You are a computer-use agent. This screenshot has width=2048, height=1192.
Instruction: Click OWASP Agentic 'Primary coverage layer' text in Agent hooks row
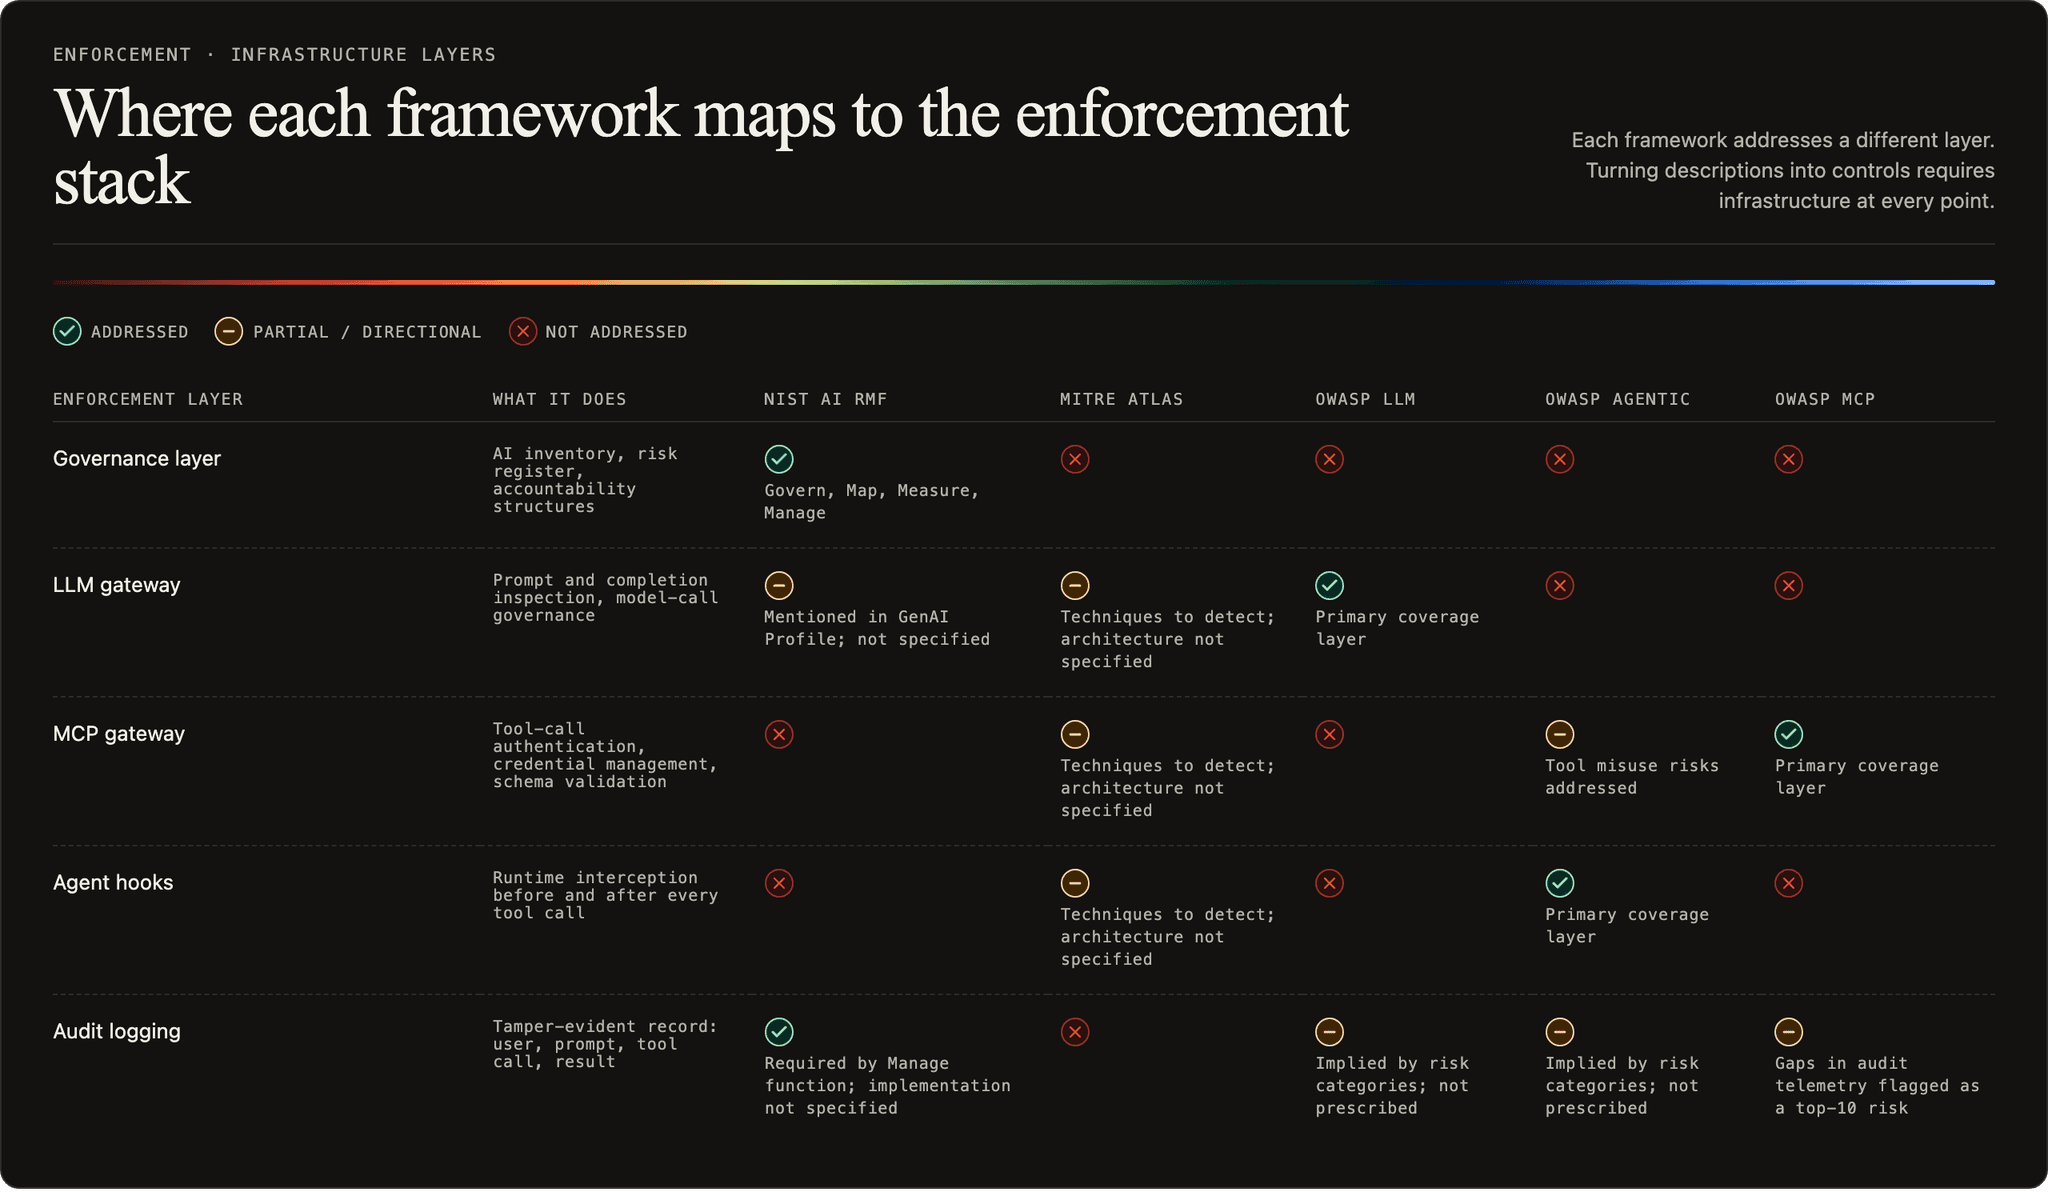coord(1627,926)
